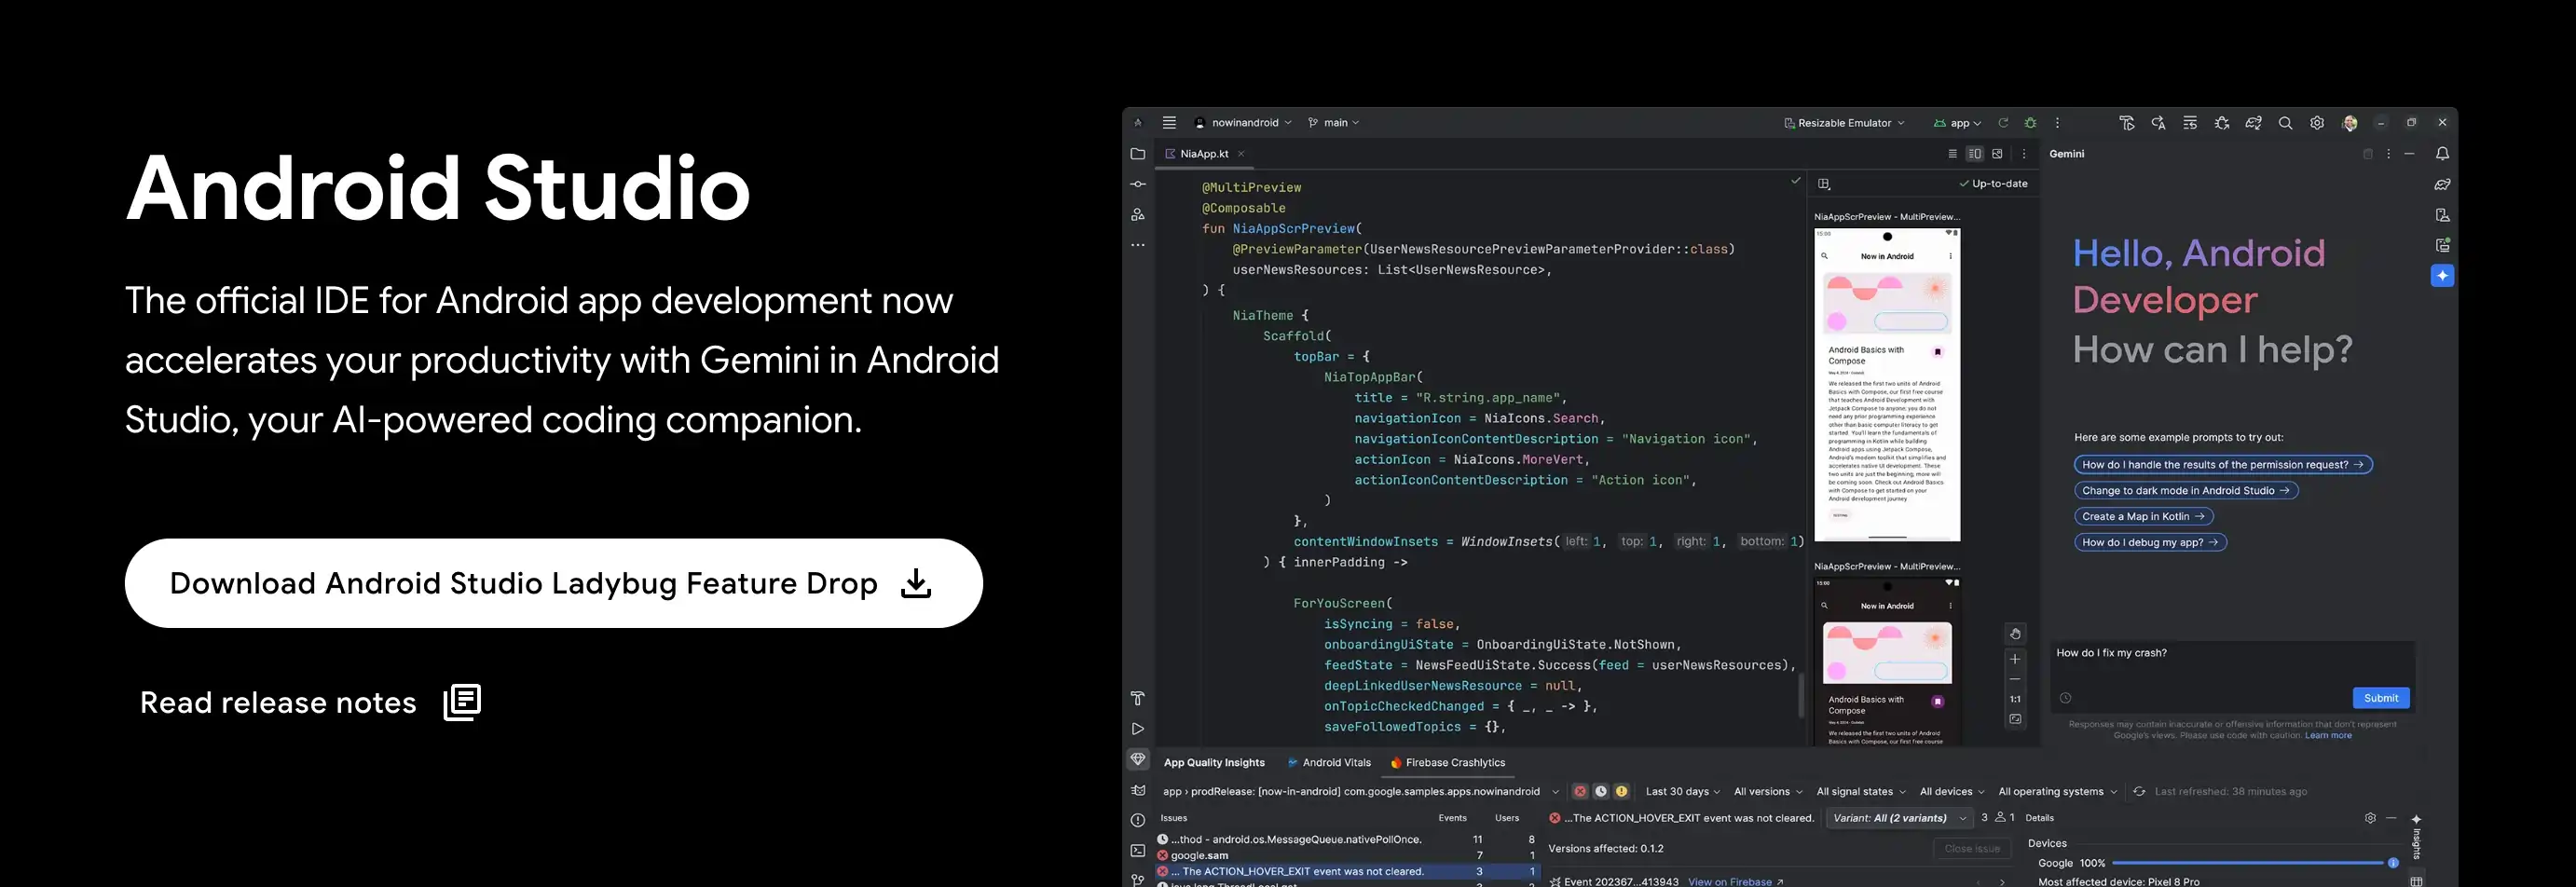Close the NiaApp.kt tab

(x=1241, y=154)
